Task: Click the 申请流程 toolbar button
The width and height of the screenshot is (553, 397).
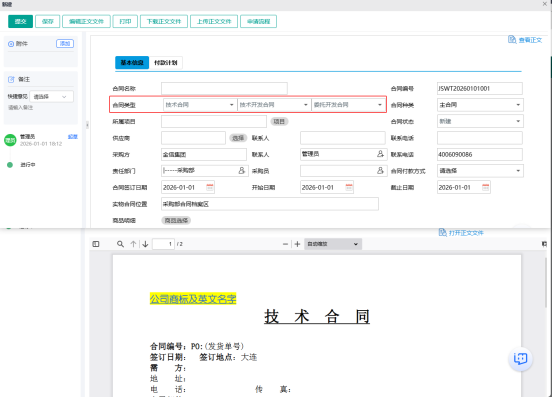Action: coord(259,22)
